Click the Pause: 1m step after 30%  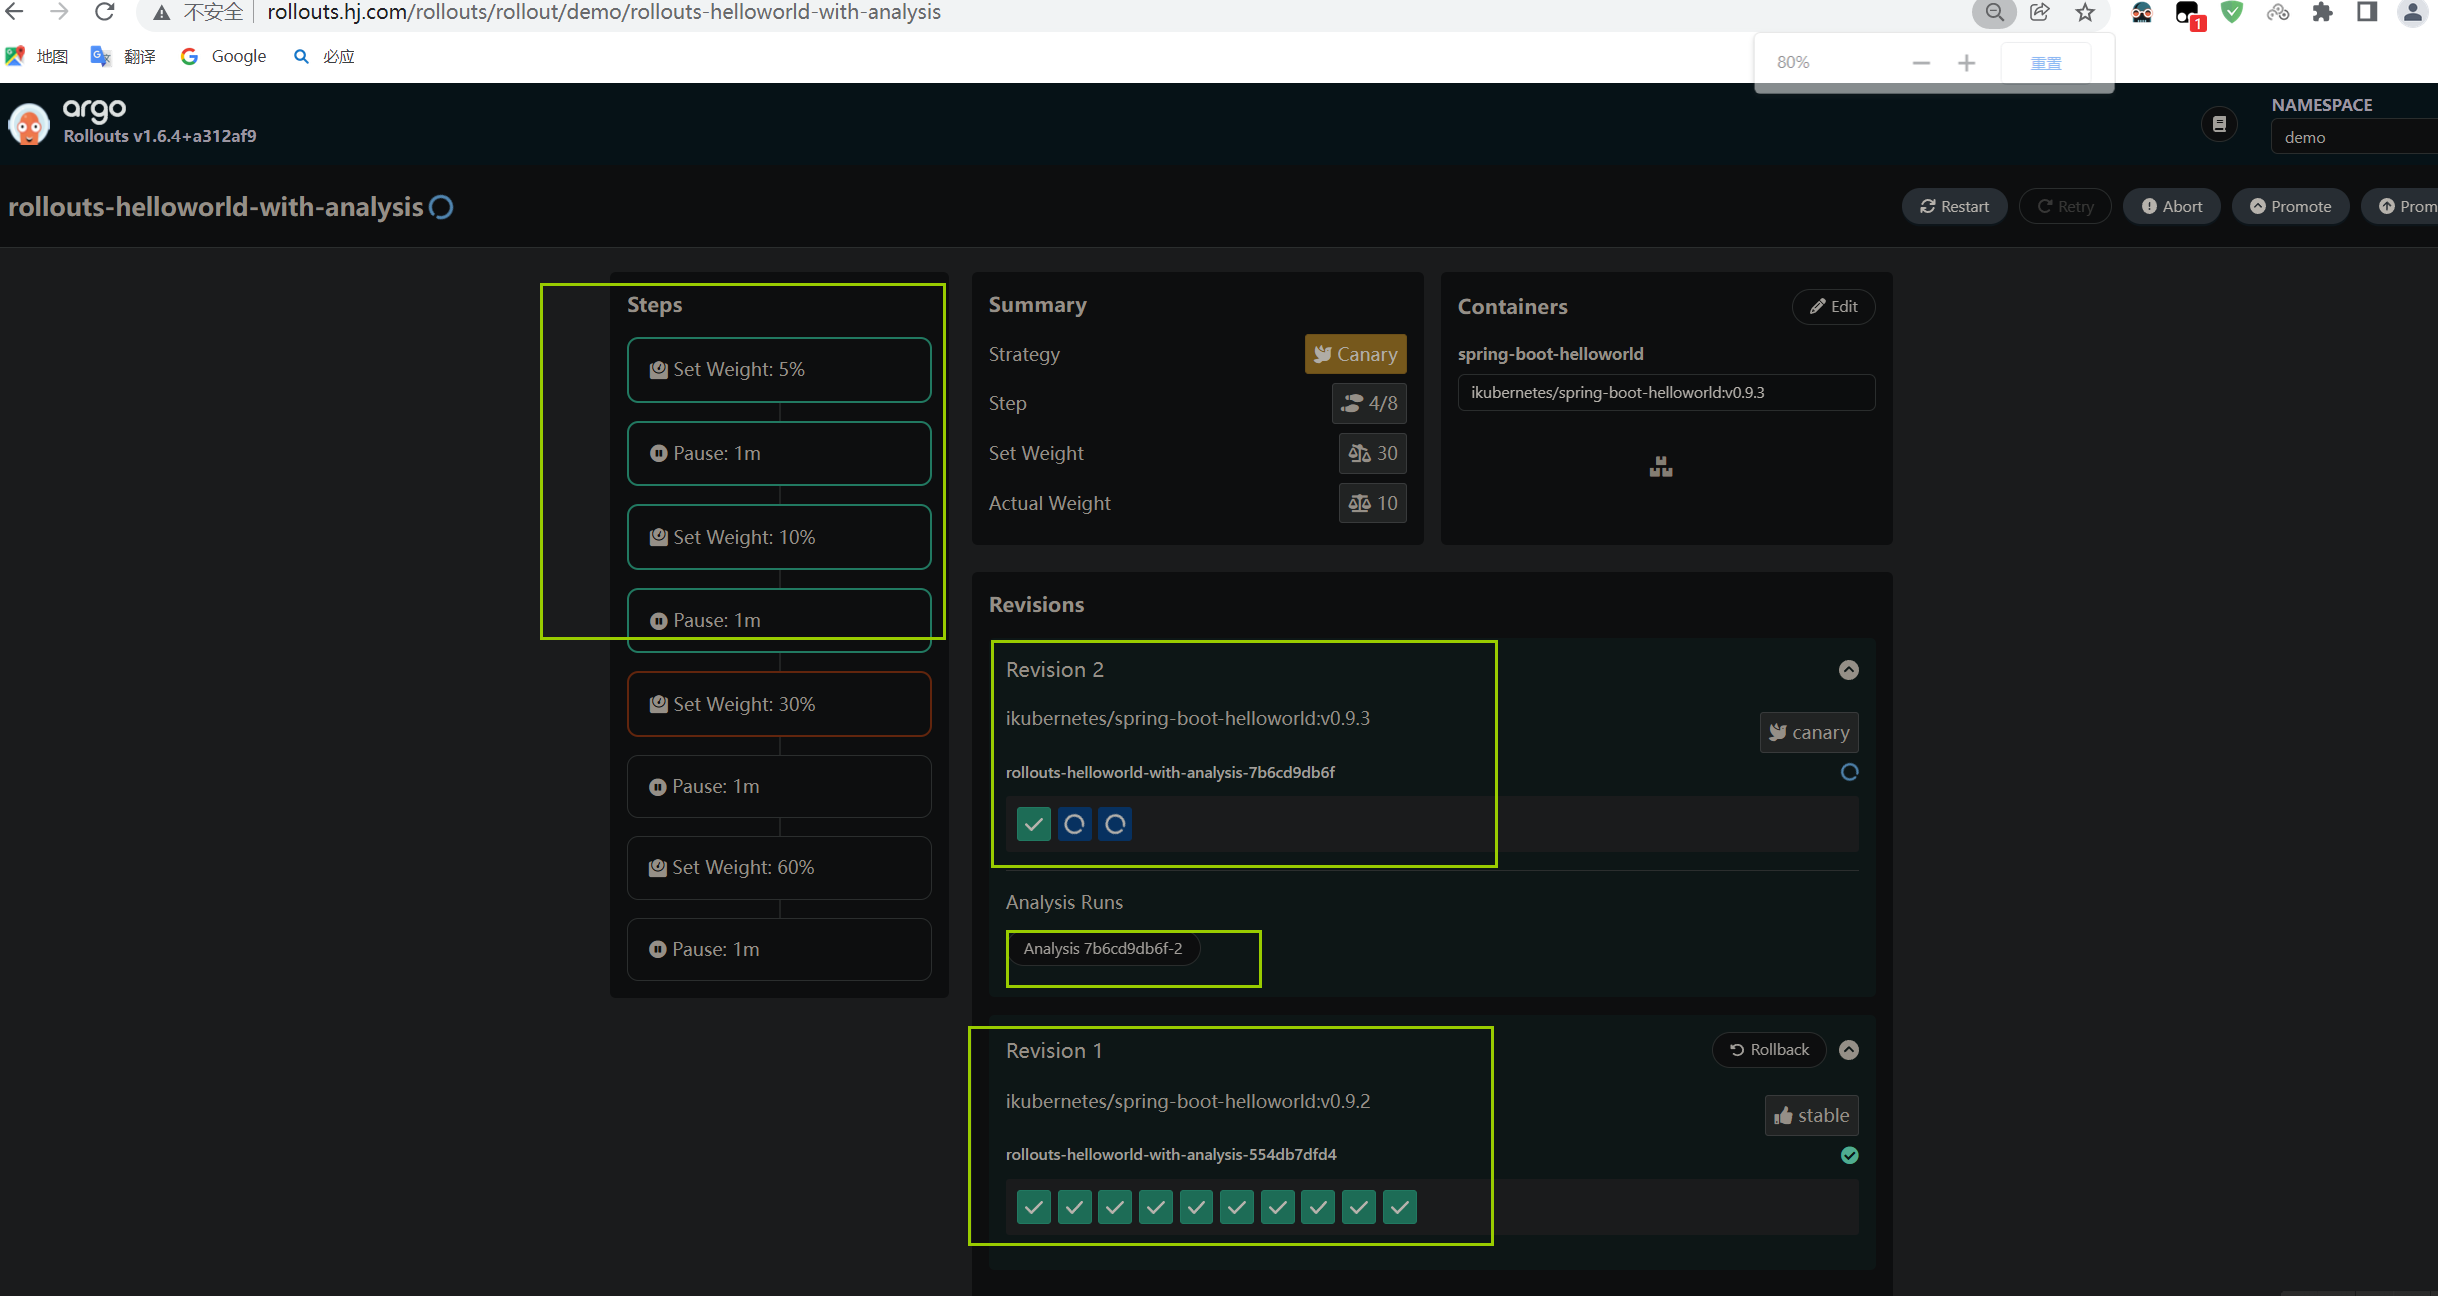[x=779, y=786]
